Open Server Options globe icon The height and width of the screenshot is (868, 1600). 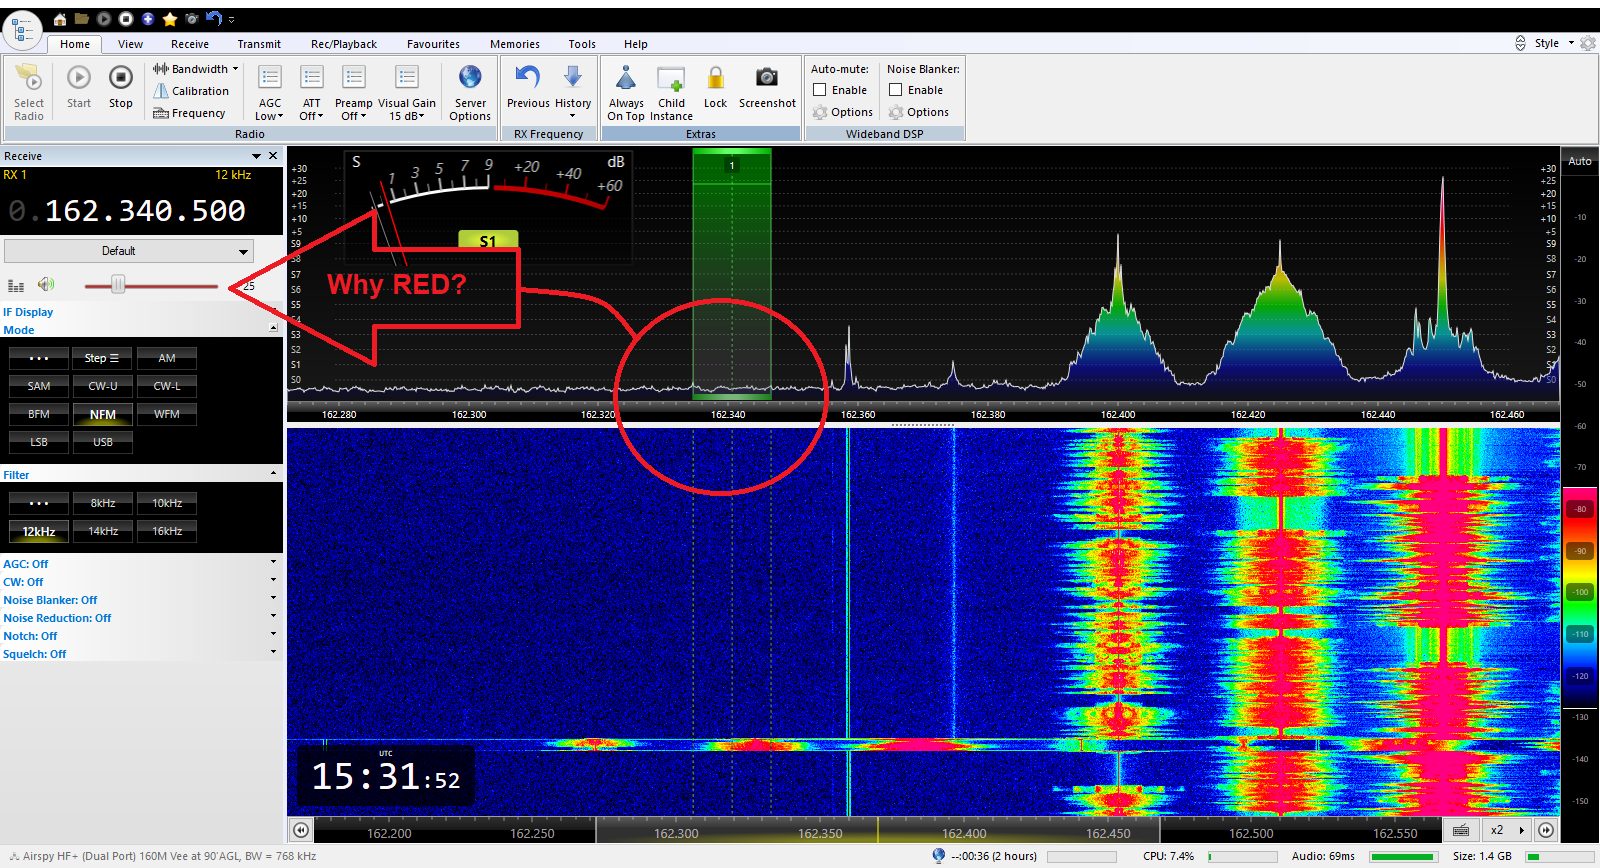pos(470,78)
